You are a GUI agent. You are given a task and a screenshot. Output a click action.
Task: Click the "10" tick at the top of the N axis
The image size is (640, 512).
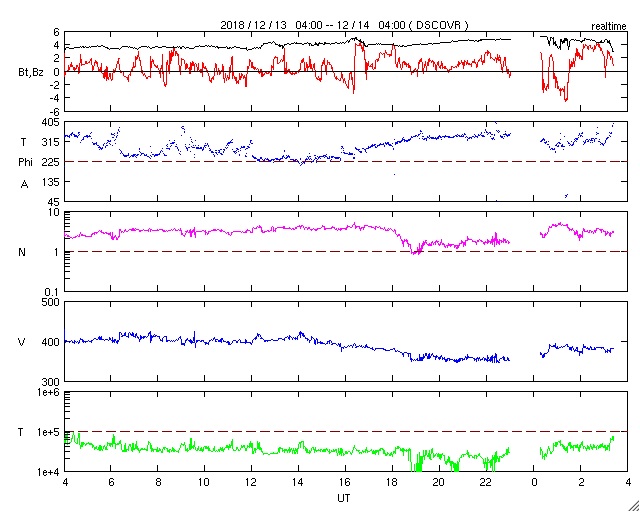pyautogui.click(x=54, y=212)
